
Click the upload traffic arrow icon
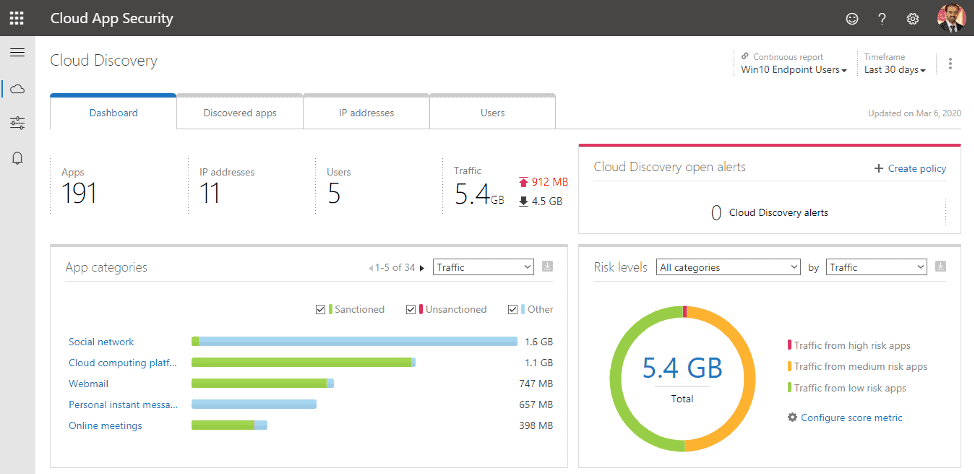click(x=523, y=182)
